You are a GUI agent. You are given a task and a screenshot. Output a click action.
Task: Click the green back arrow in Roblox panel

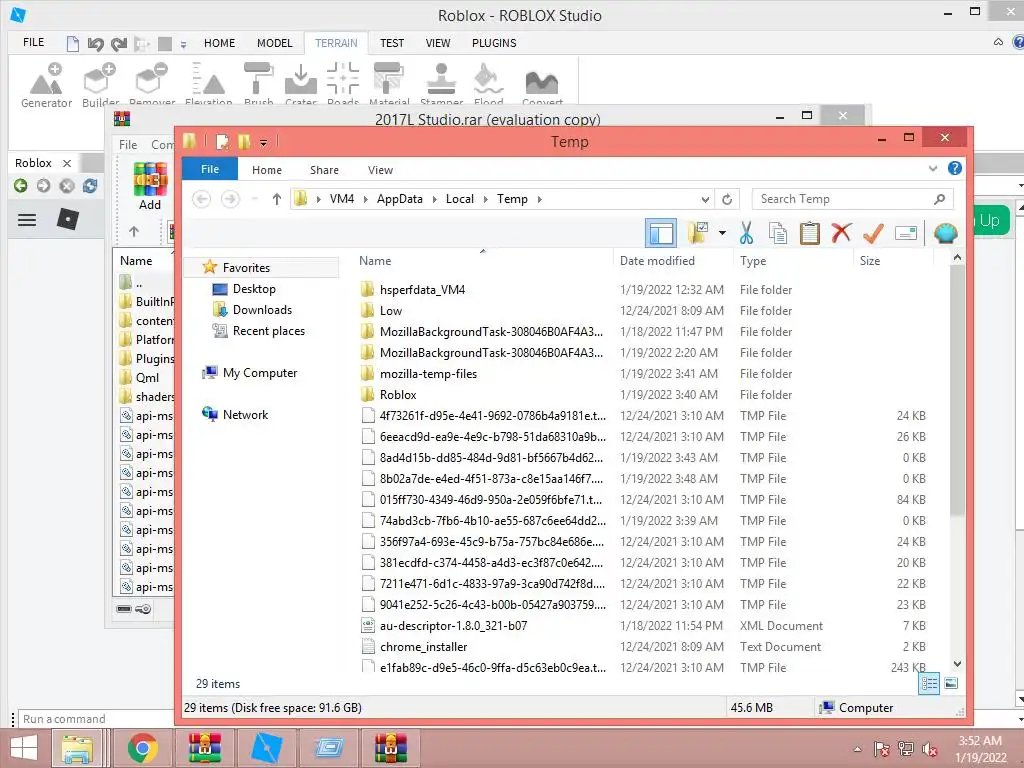[20, 186]
